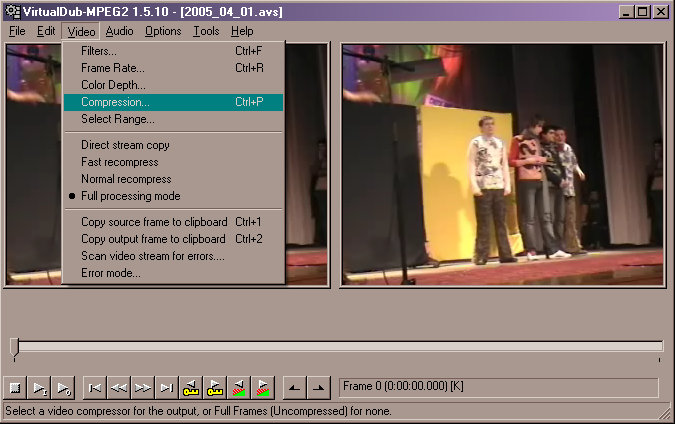The height and width of the screenshot is (424, 675).
Task: Choose Compression... from the Video menu
Action: (115, 102)
